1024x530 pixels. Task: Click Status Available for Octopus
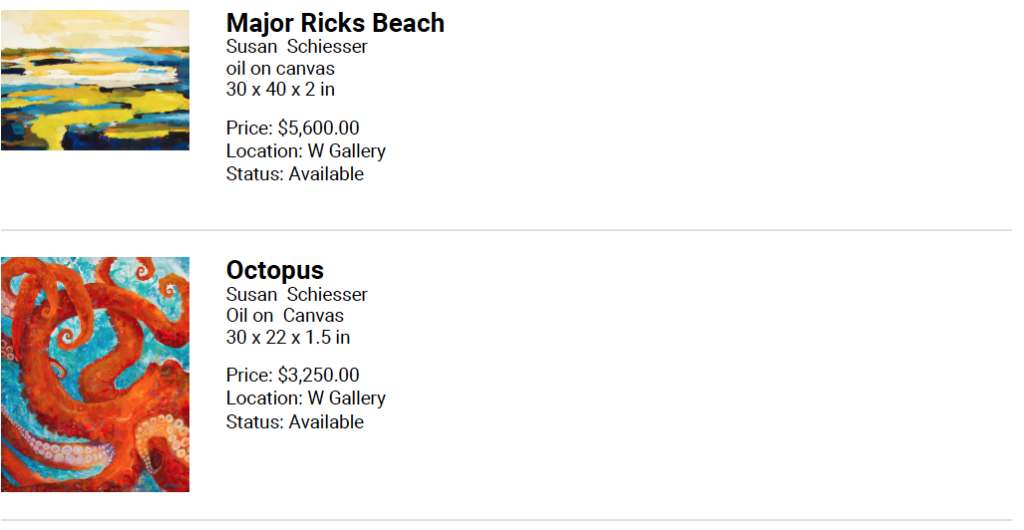295,422
